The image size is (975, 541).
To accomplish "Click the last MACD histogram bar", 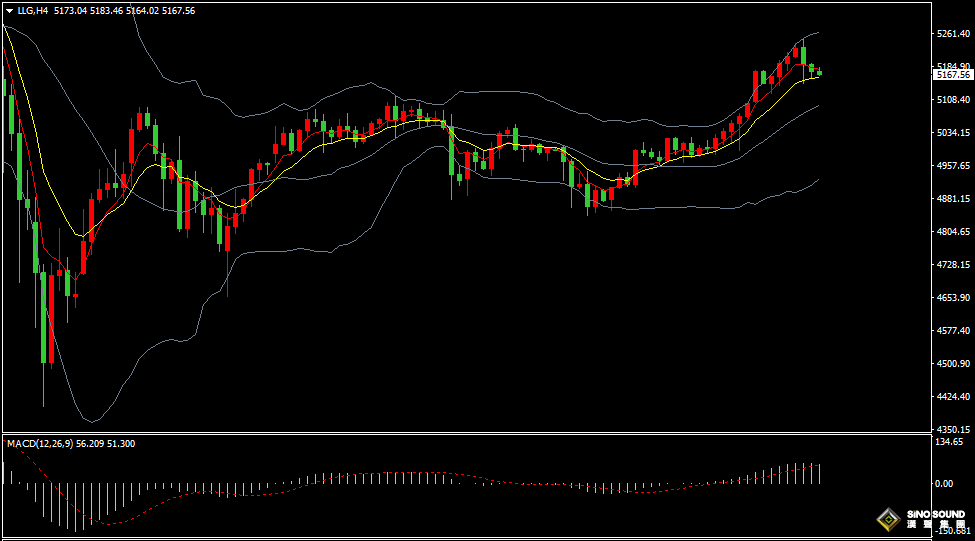I will tap(819, 474).
